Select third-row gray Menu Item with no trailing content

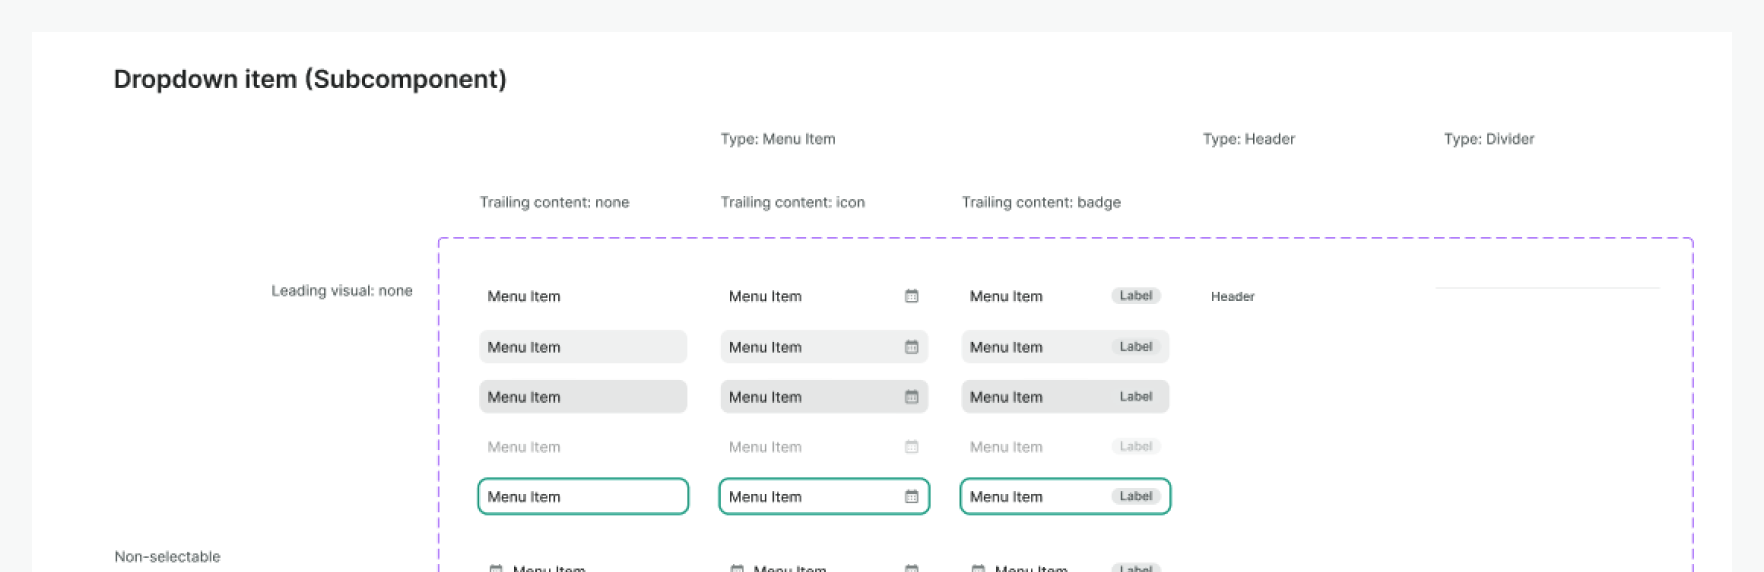point(583,397)
